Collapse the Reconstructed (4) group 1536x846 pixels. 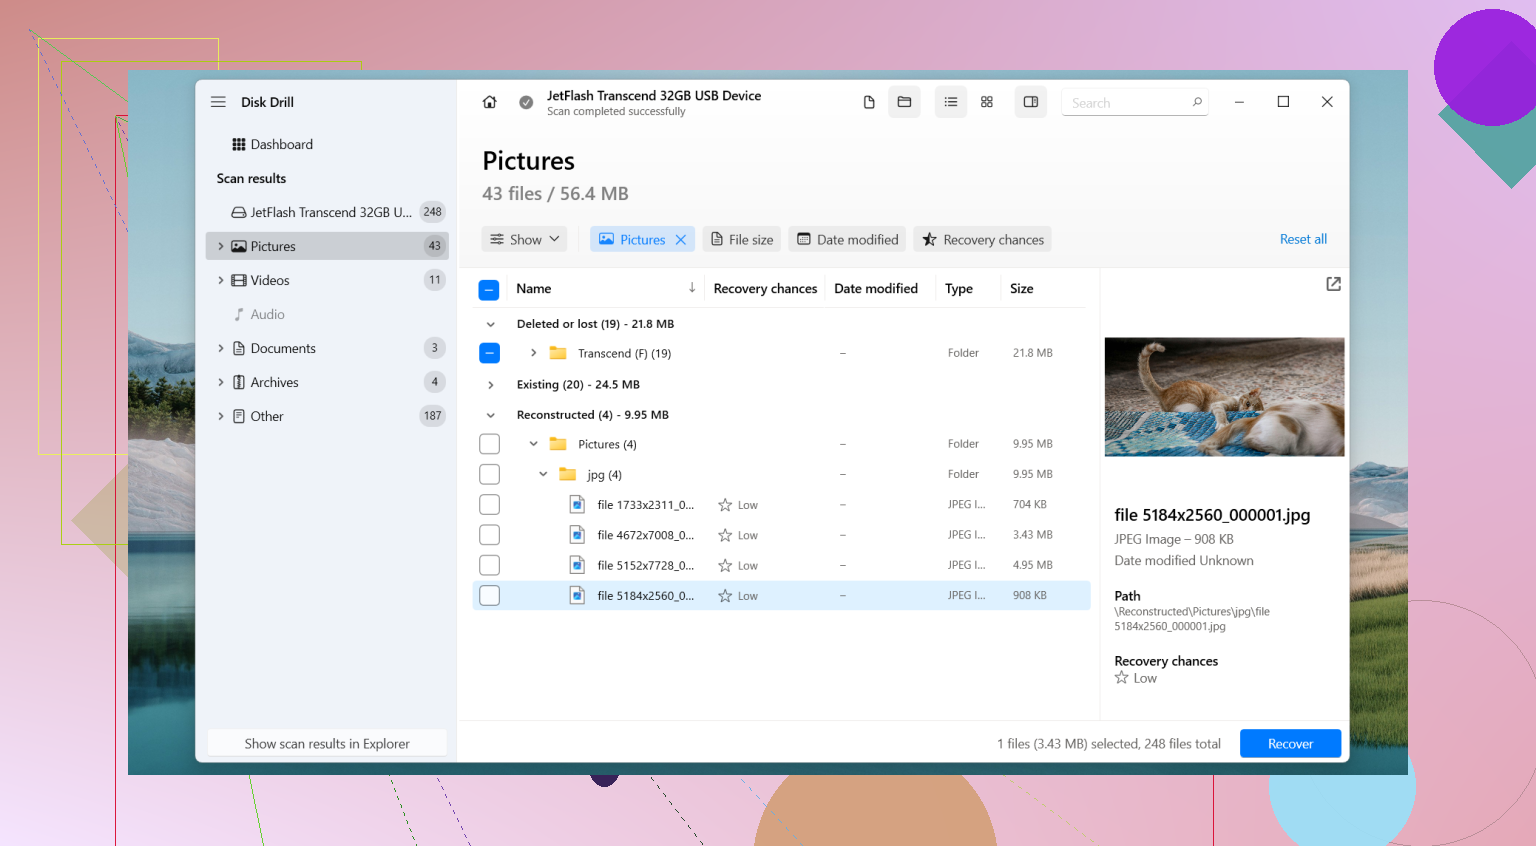tap(490, 415)
